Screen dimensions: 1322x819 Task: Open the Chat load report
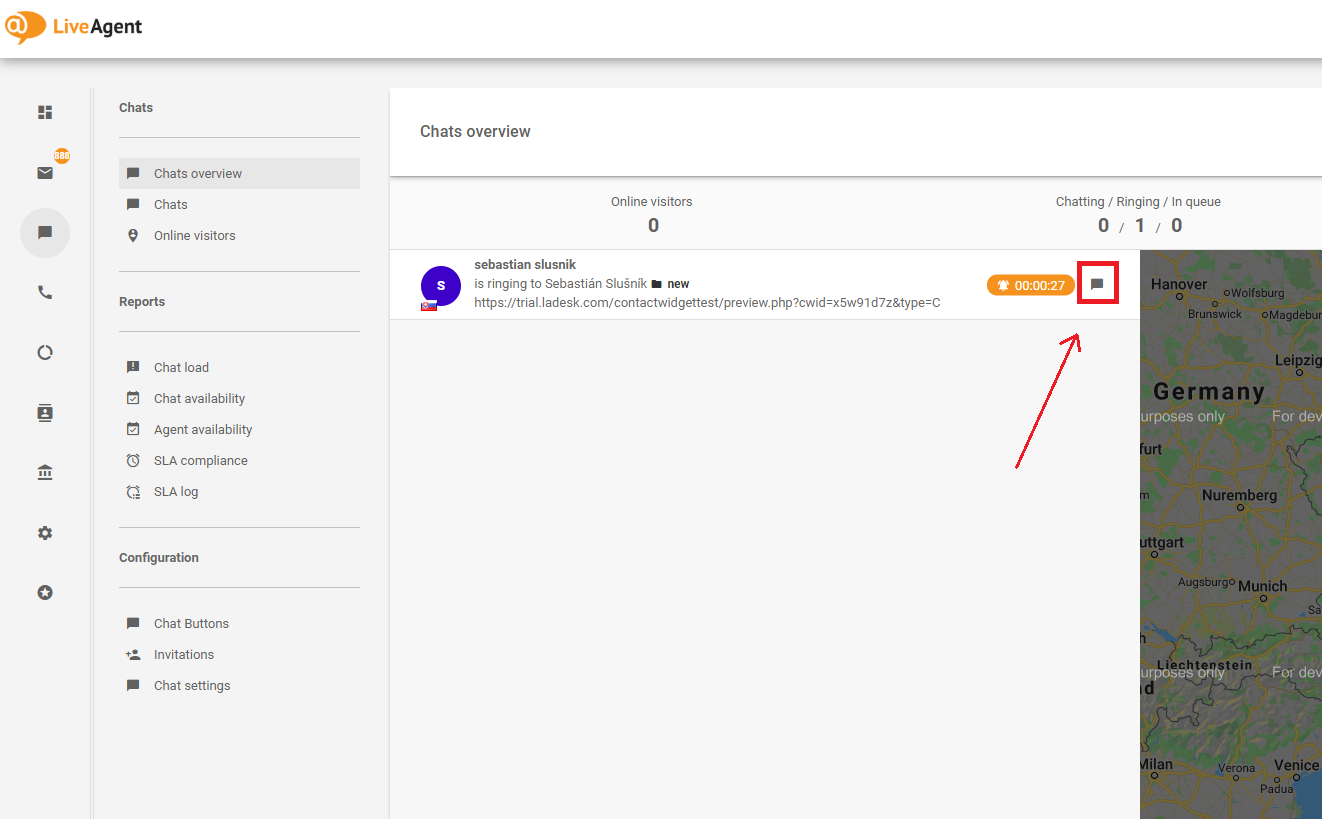pos(181,367)
